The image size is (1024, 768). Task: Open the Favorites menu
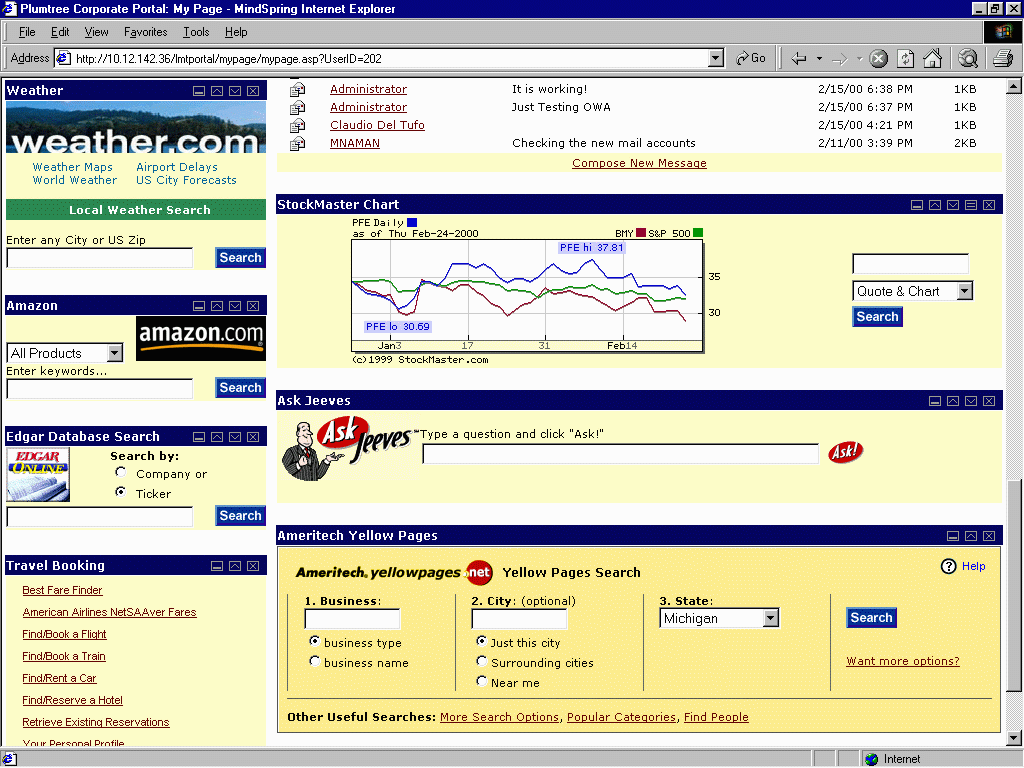coord(146,32)
